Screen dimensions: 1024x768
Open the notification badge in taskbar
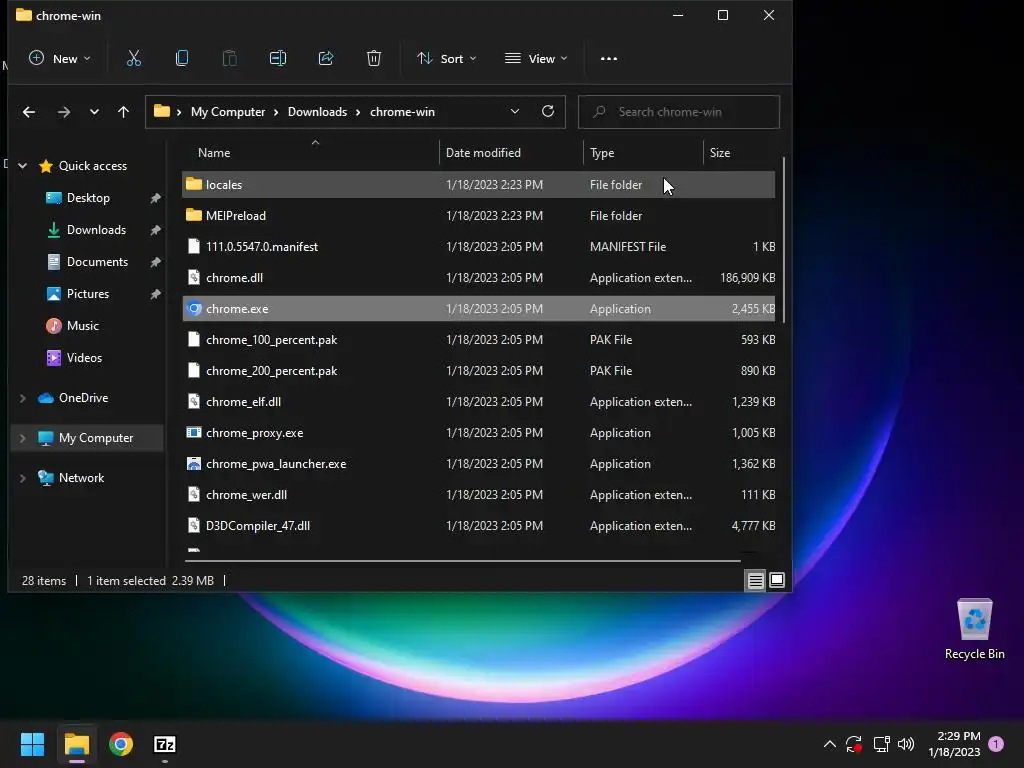click(996, 744)
